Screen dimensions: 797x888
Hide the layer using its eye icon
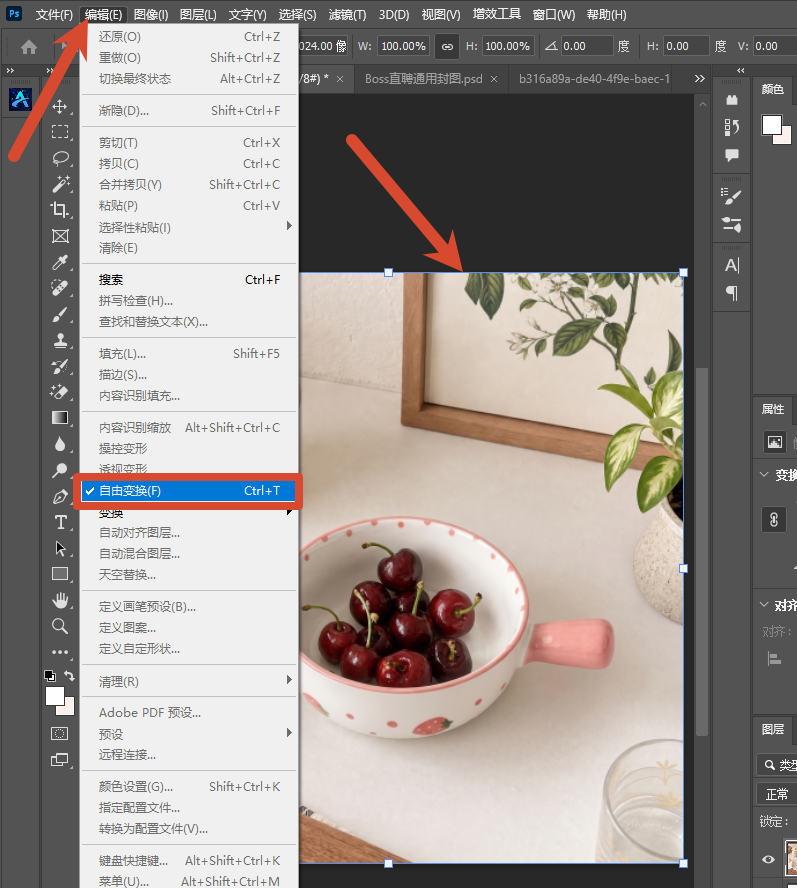point(768,859)
